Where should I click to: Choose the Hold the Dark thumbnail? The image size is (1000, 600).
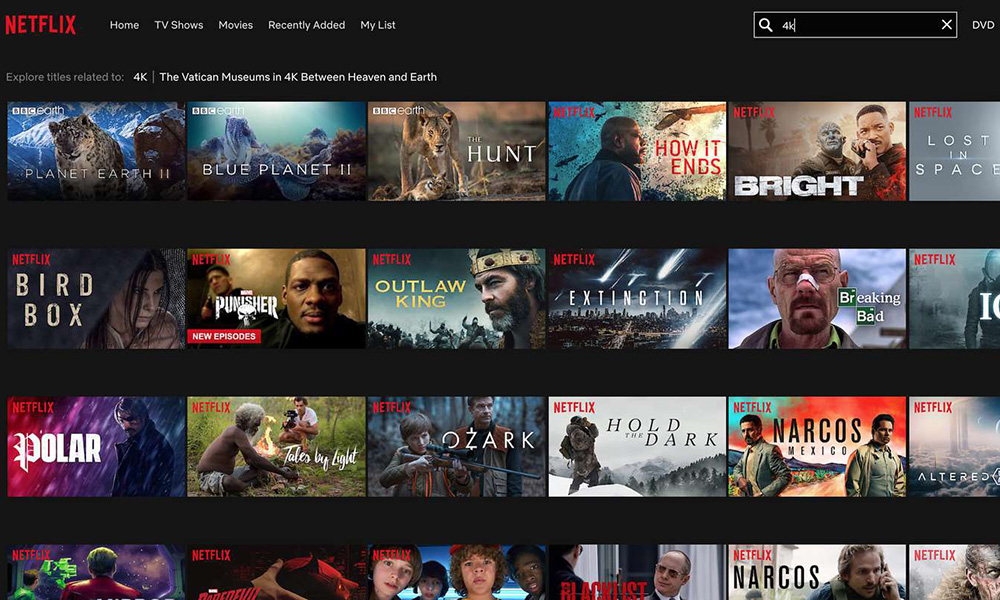pyautogui.click(x=637, y=446)
